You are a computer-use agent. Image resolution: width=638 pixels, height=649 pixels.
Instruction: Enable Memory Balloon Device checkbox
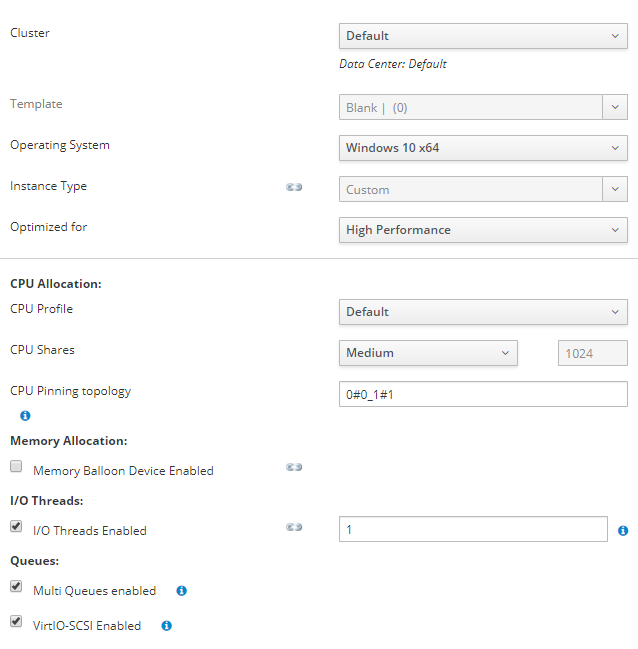click(16, 466)
